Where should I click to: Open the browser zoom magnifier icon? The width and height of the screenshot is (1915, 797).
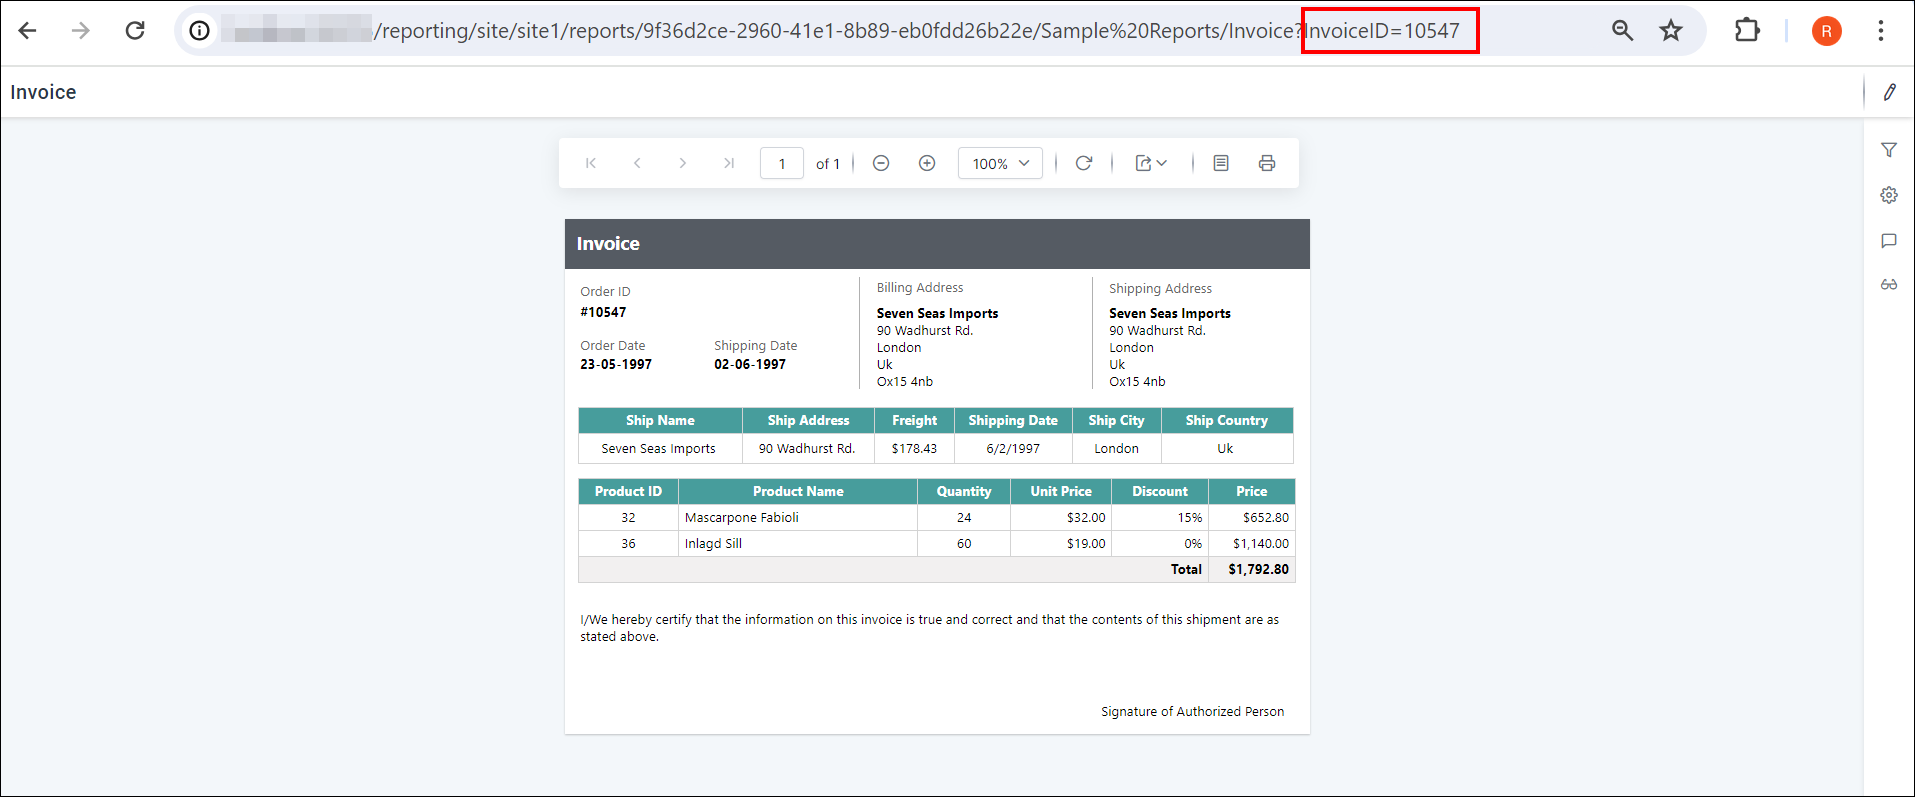1622,31
